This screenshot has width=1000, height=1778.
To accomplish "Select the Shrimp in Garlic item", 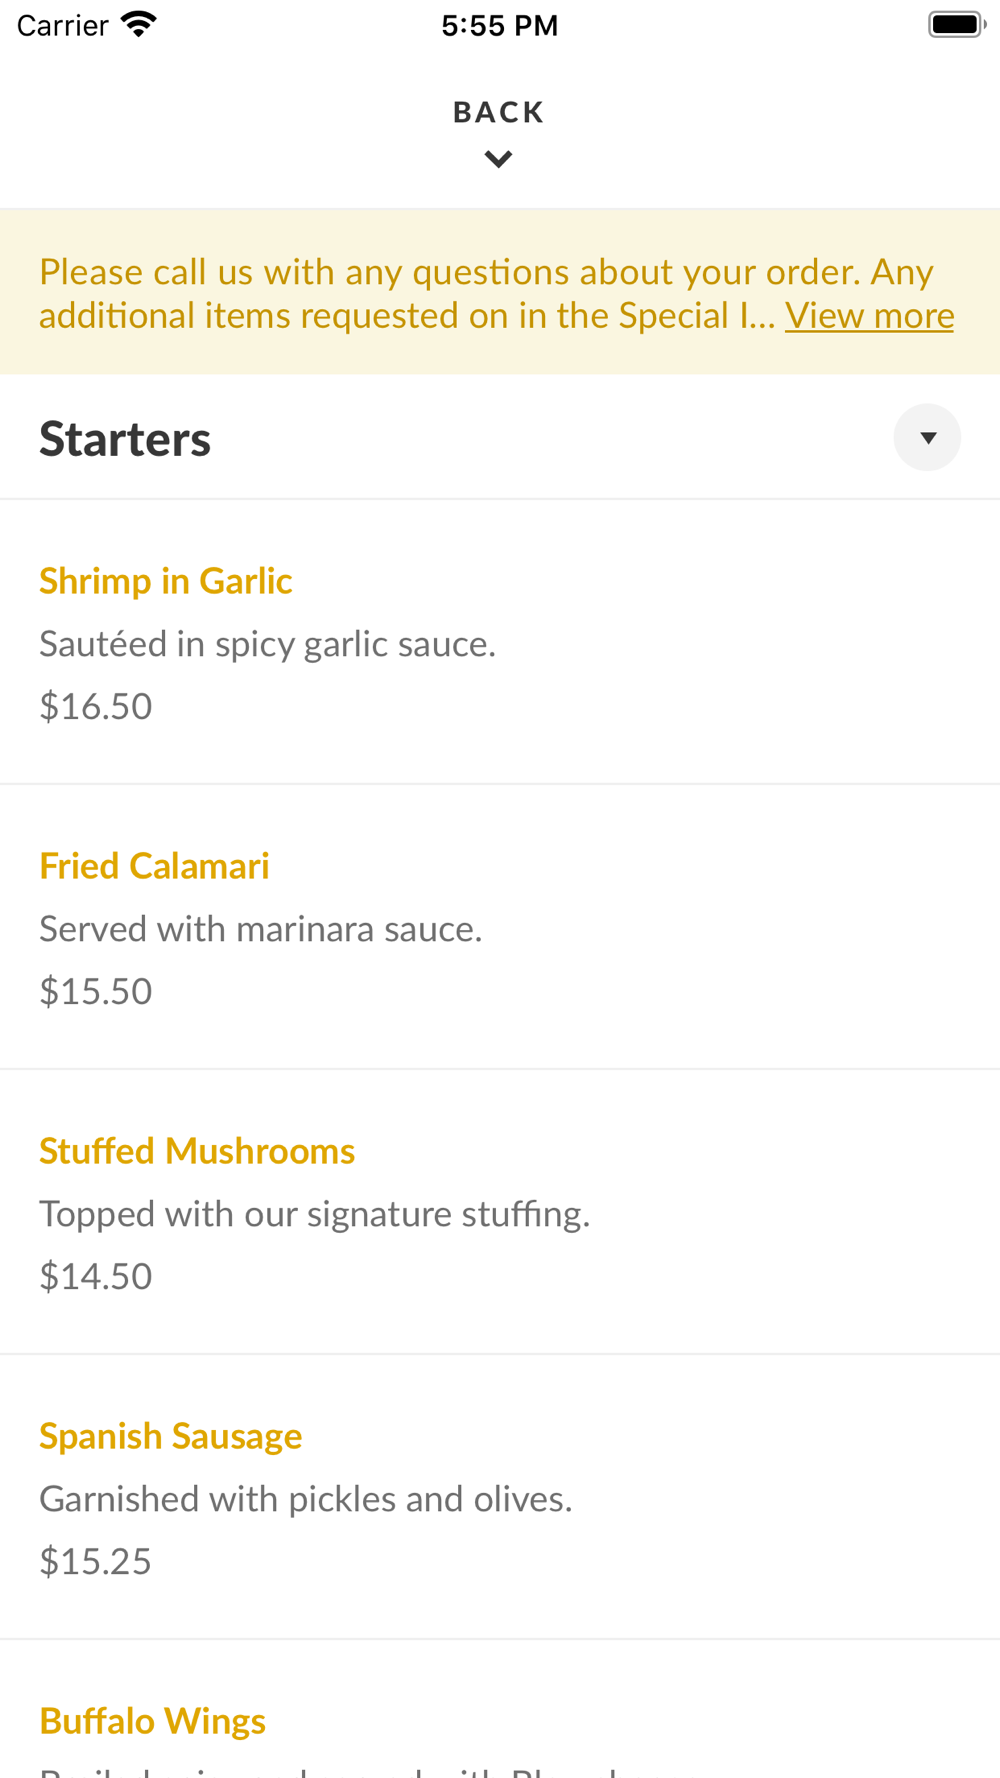I will point(166,581).
